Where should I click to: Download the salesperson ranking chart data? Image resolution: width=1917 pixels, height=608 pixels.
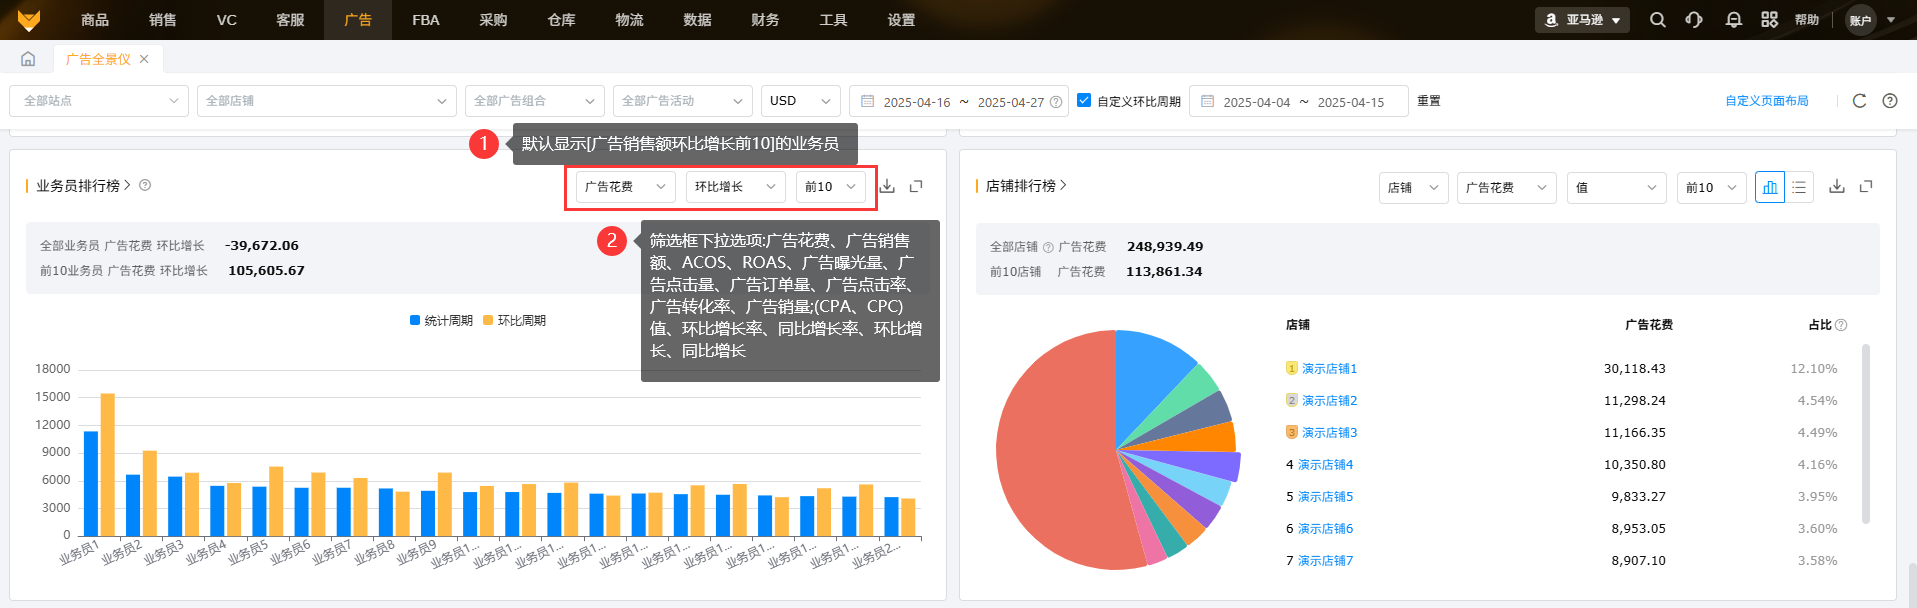tap(887, 186)
